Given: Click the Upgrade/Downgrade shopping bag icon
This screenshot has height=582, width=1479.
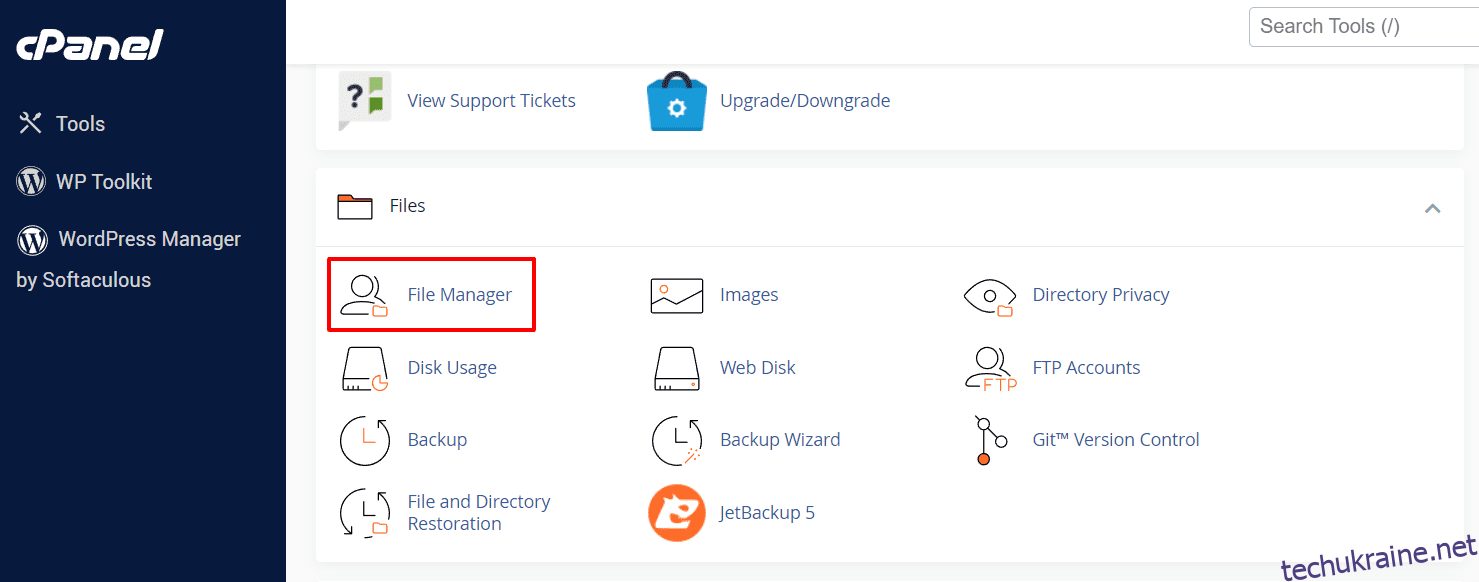Looking at the screenshot, I should pyautogui.click(x=677, y=101).
